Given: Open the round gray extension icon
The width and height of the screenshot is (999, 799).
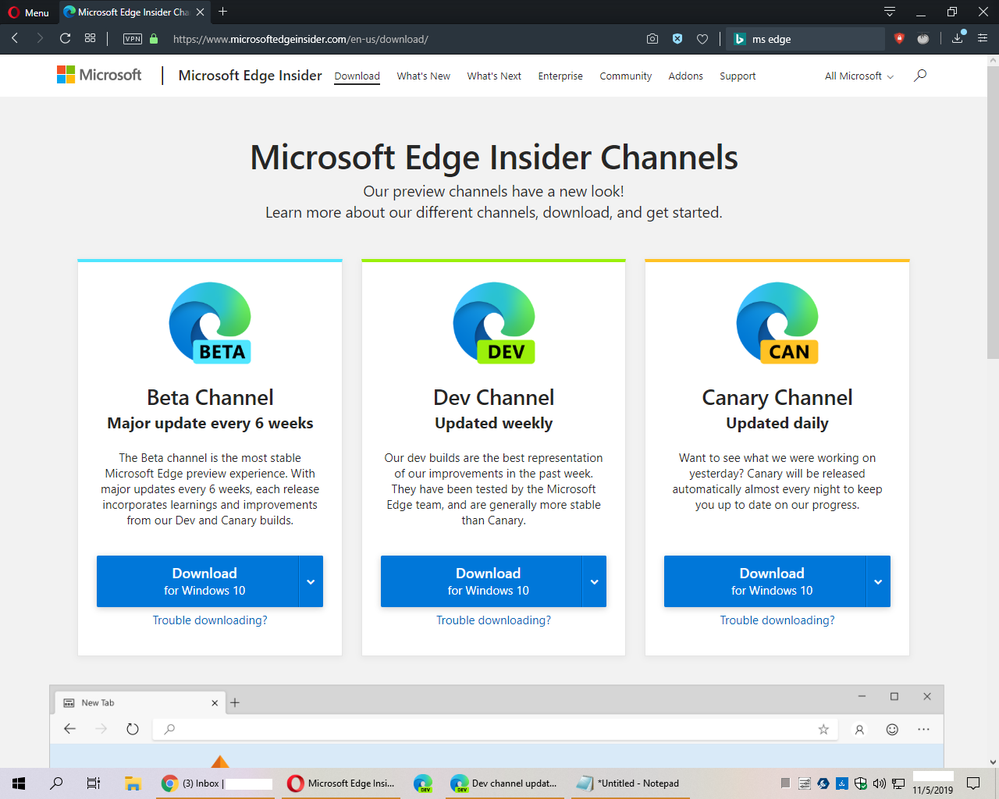Looking at the screenshot, I should 923,39.
